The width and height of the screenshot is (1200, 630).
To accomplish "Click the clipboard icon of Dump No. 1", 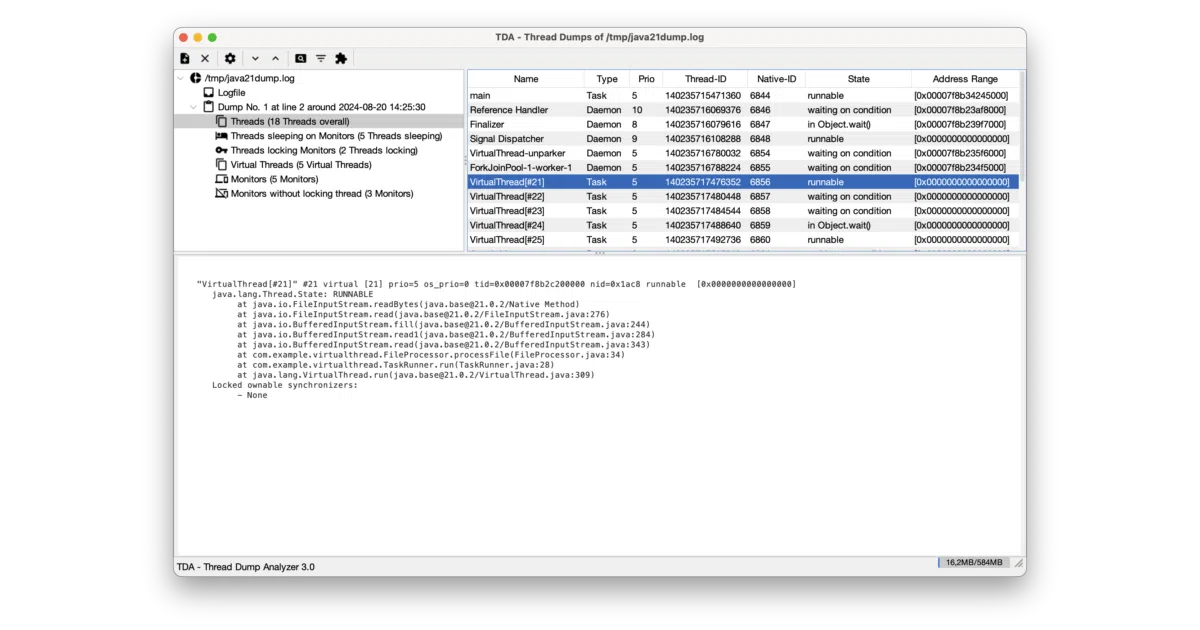I will tap(209, 107).
